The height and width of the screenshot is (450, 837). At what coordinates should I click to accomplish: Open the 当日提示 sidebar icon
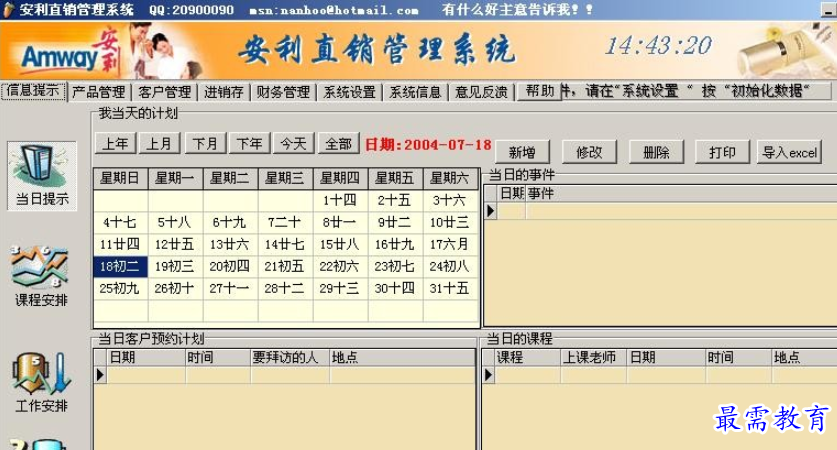click(42, 176)
